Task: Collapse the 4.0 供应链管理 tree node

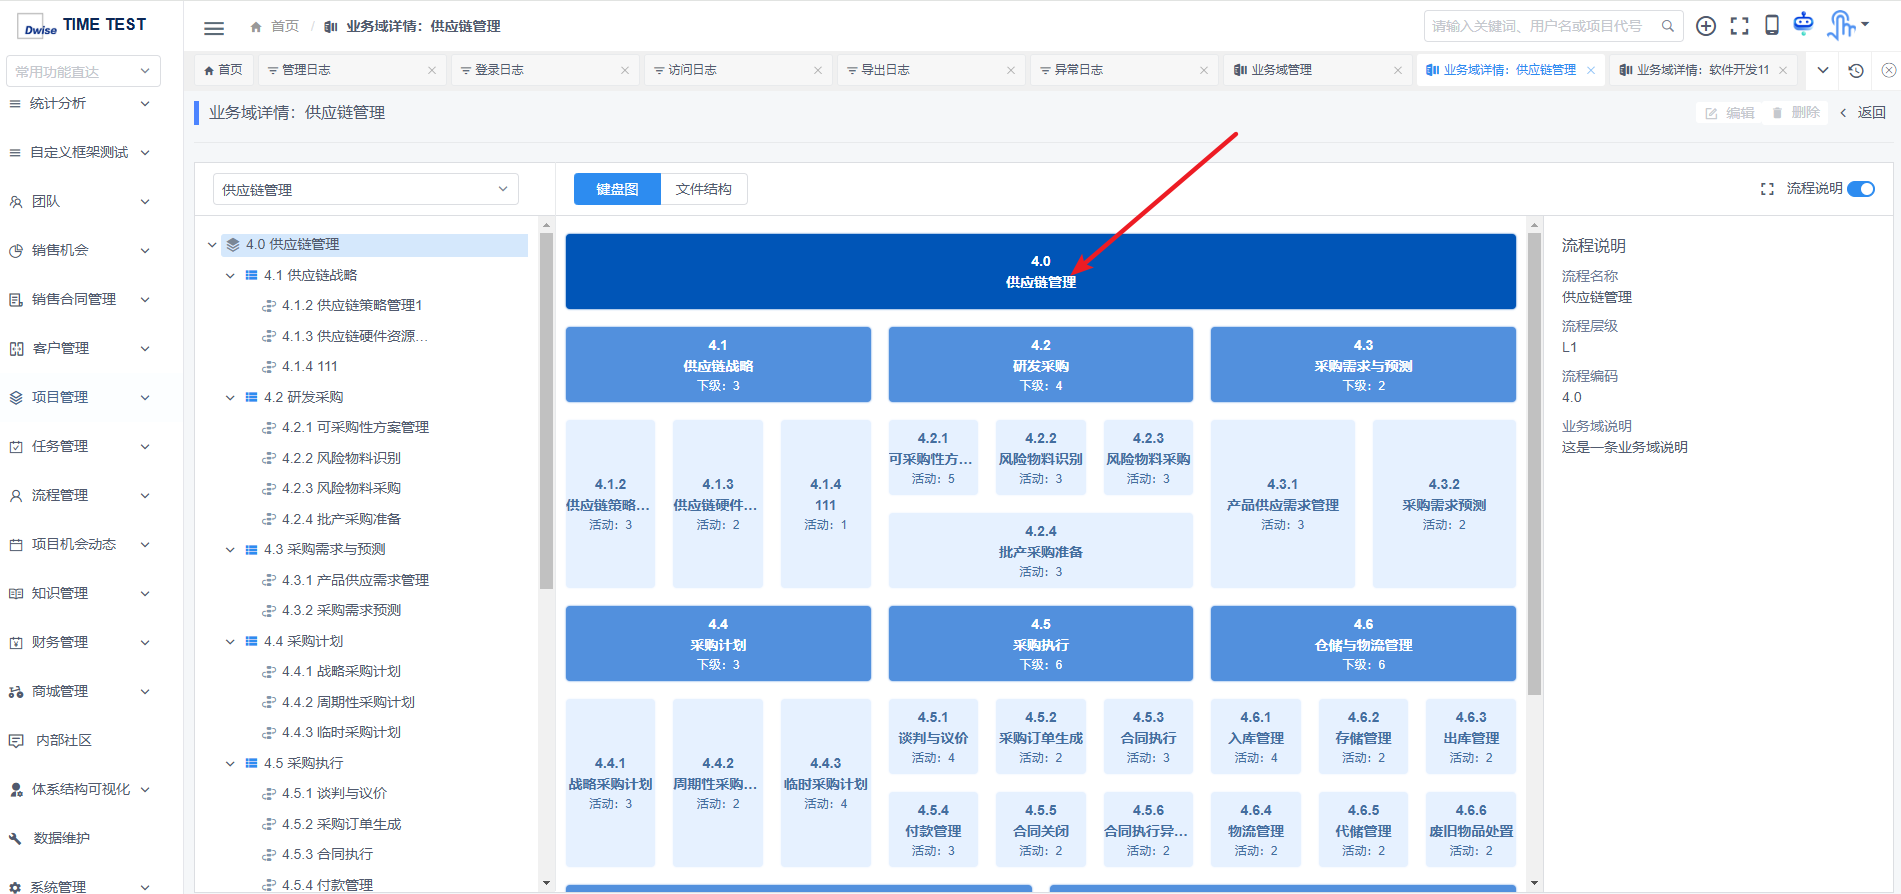Action: [212, 244]
